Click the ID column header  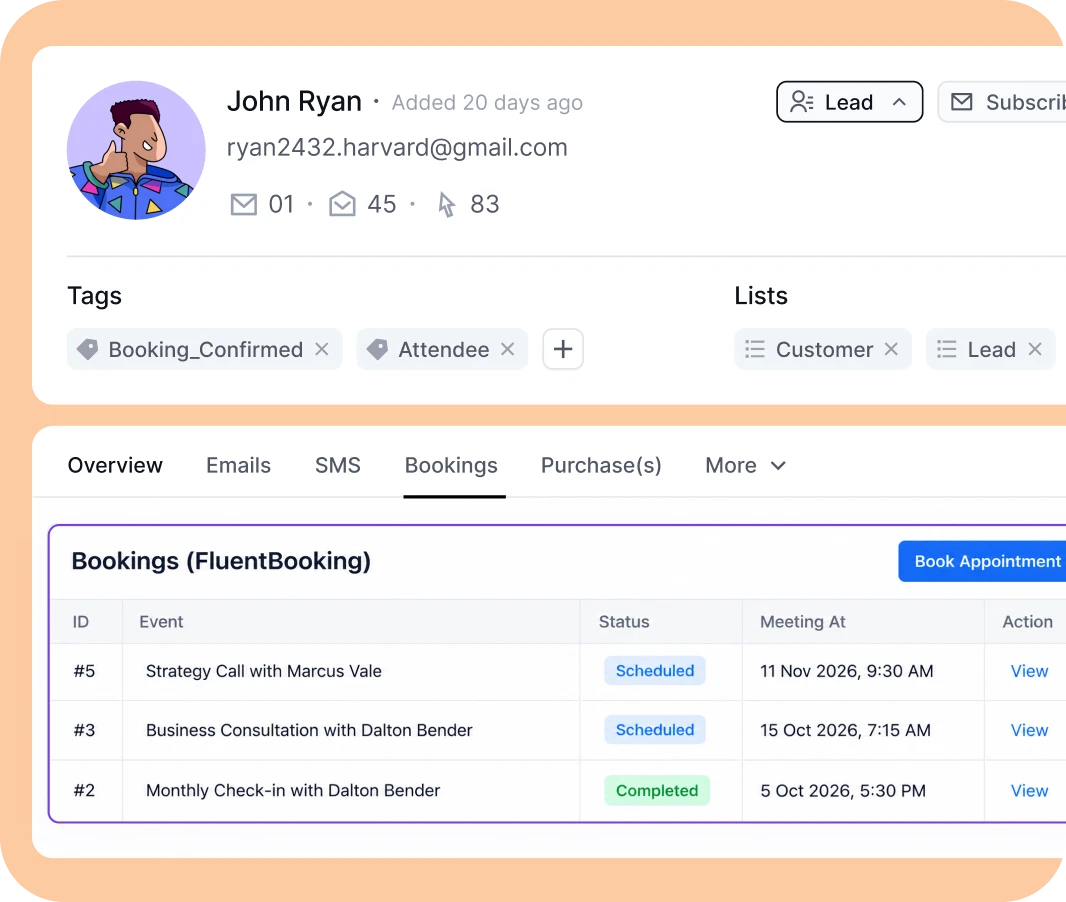(x=81, y=621)
